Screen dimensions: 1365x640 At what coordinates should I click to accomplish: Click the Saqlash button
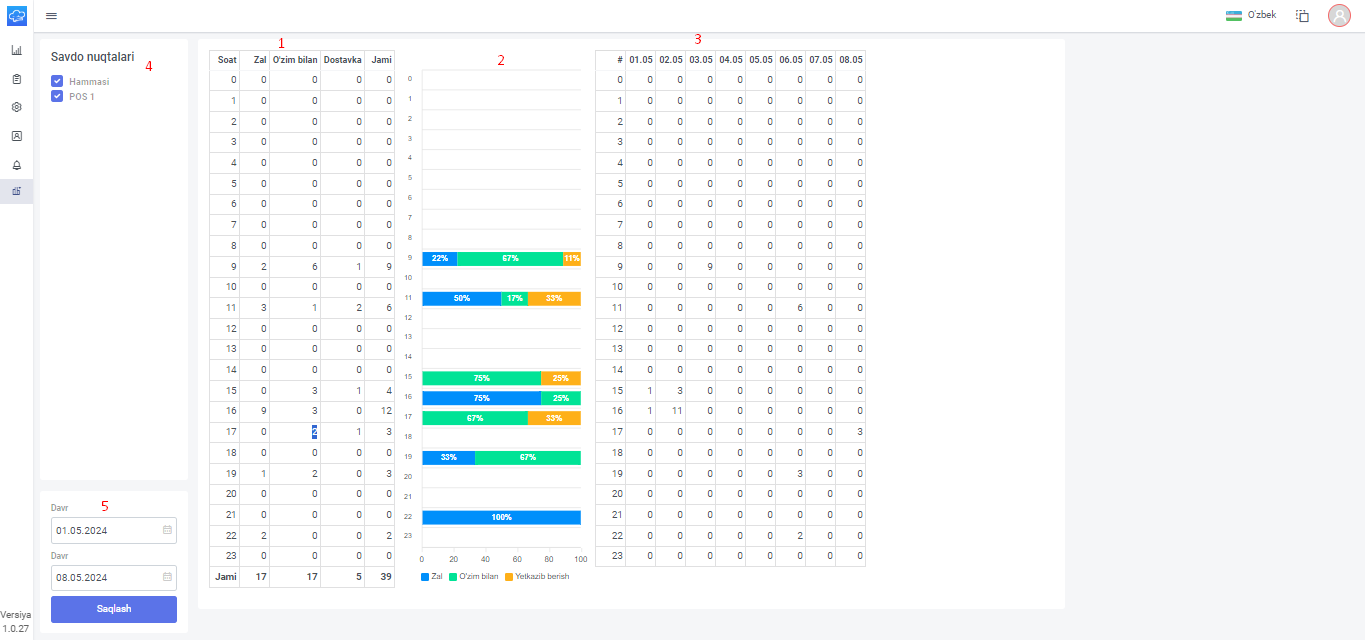click(114, 609)
